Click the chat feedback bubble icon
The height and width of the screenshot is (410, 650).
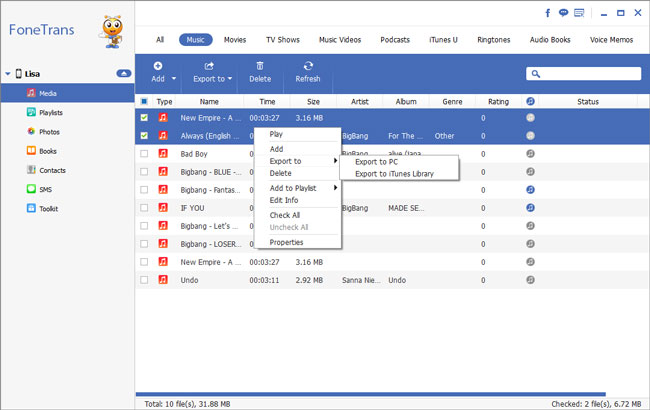coord(563,13)
